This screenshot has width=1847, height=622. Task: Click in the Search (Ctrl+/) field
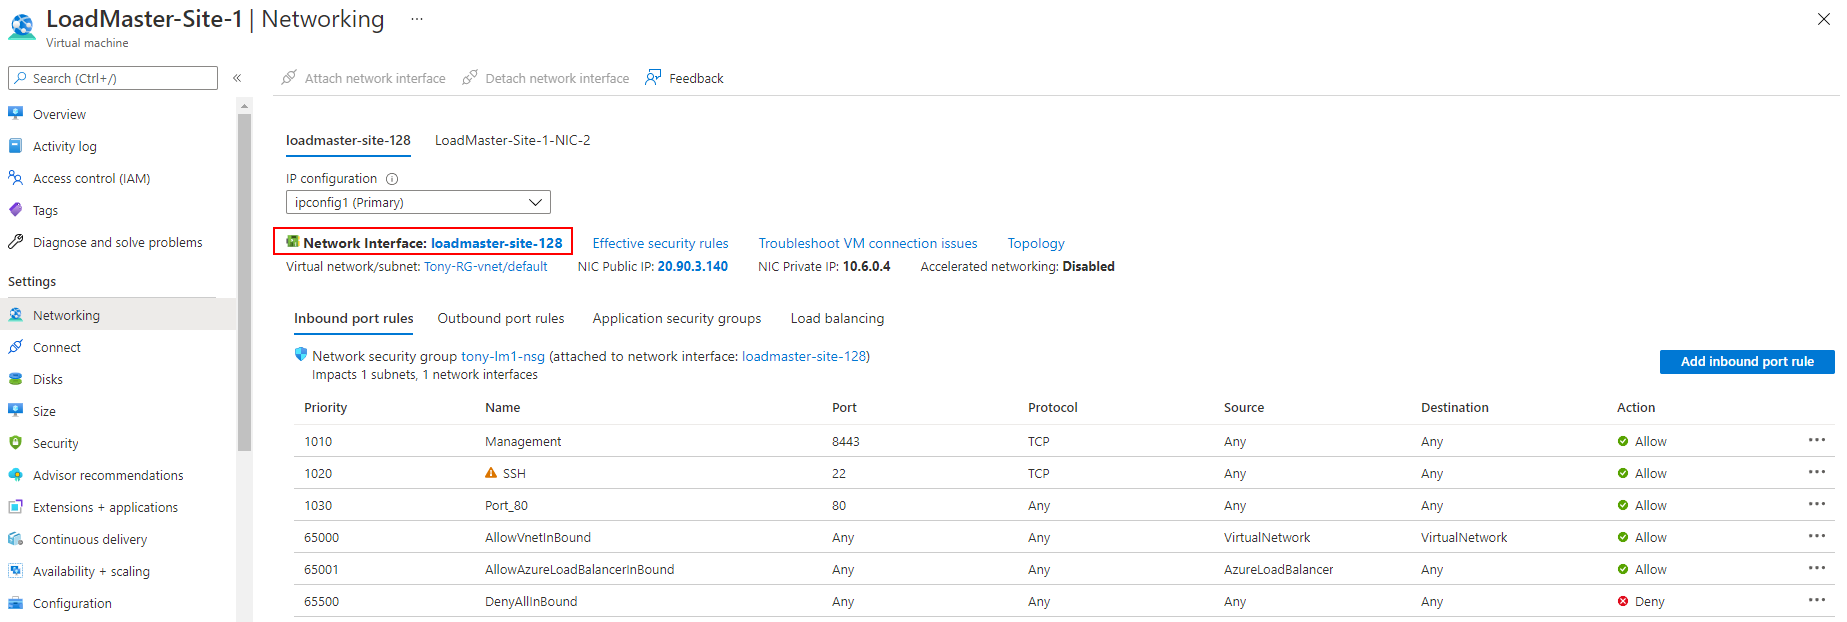[x=113, y=78]
